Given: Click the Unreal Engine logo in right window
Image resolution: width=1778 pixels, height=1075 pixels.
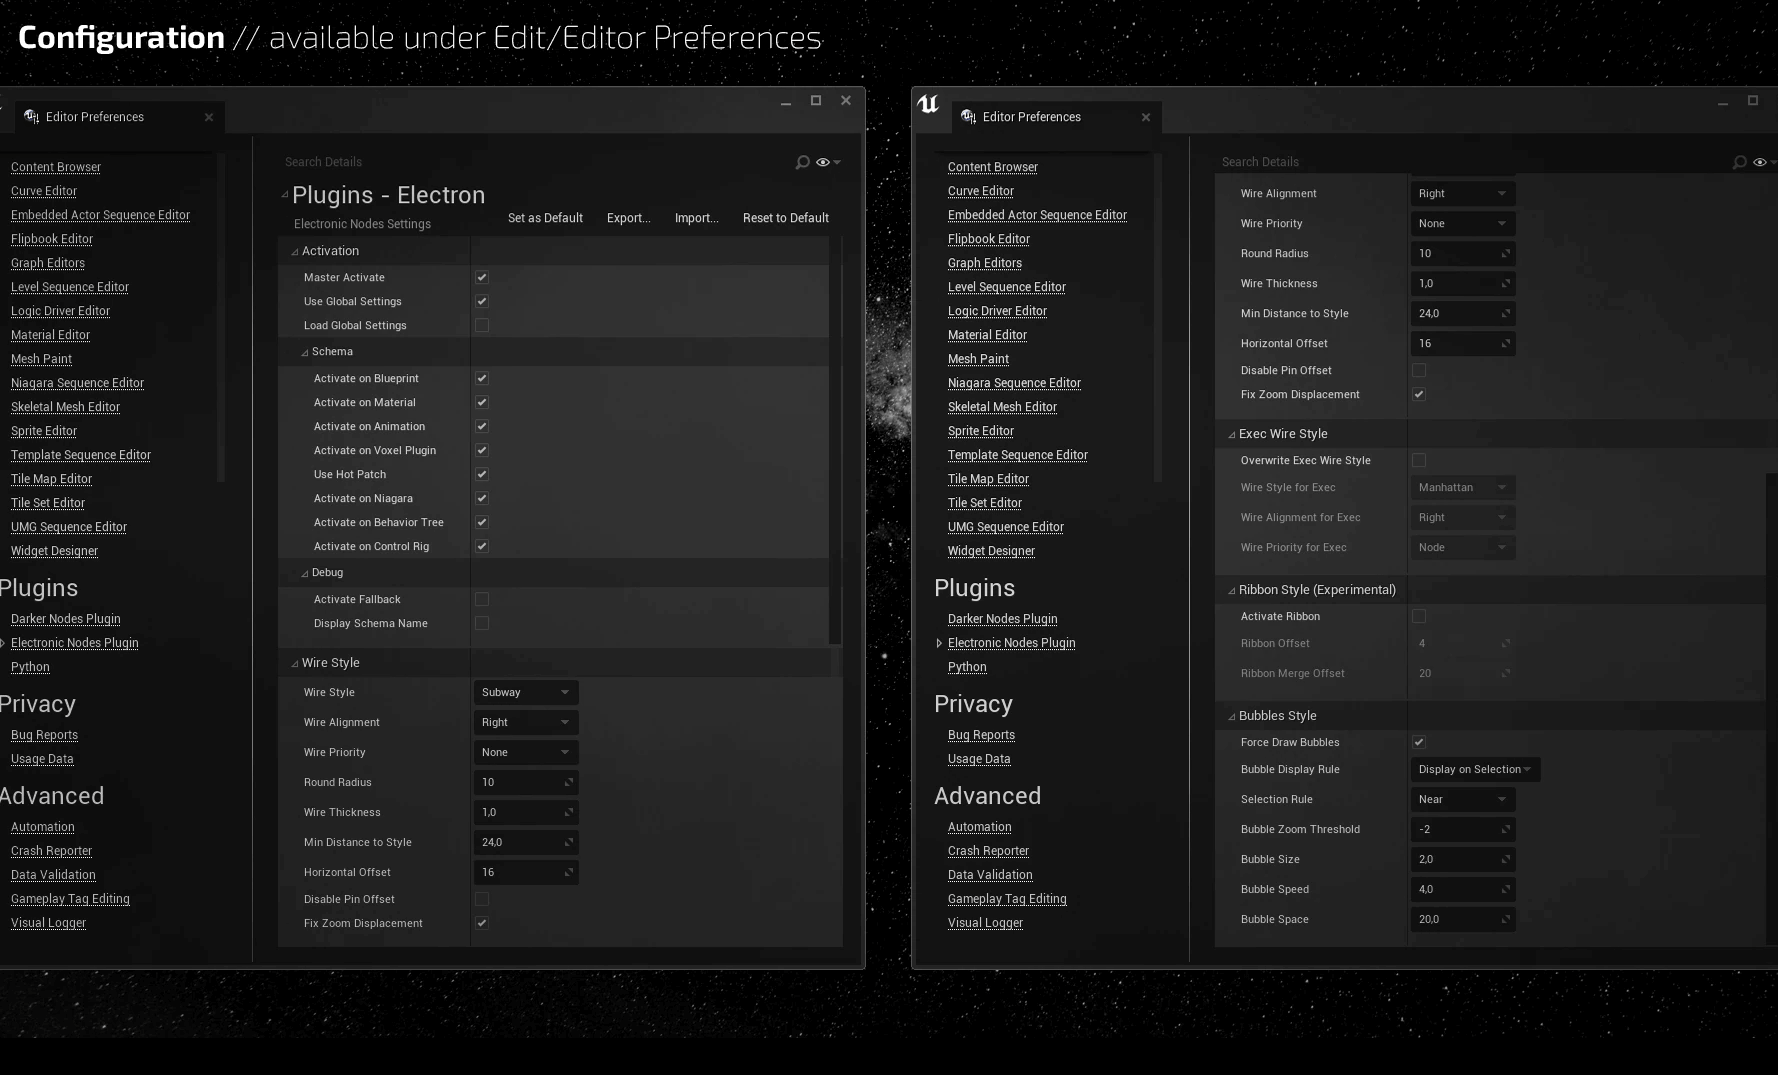Looking at the screenshot, I should click(x=928, y=104).
